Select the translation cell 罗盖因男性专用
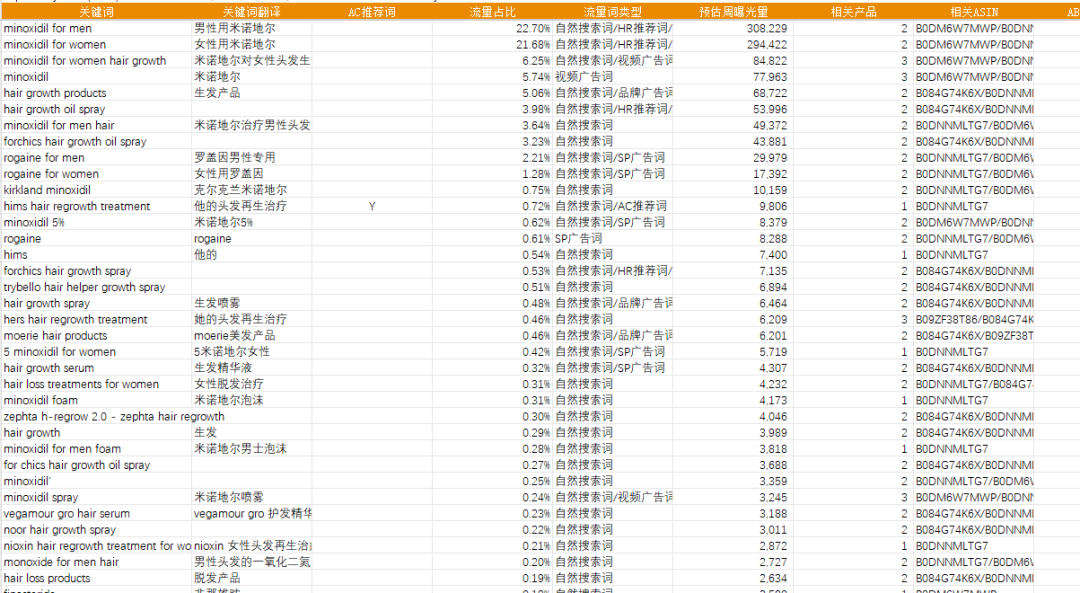The image size is (1080, 593). (251, 158)
